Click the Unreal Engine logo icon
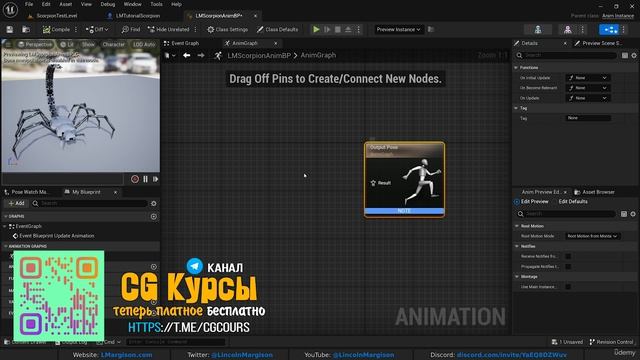This screenshot has width=640, height=360. pos(10,9)
